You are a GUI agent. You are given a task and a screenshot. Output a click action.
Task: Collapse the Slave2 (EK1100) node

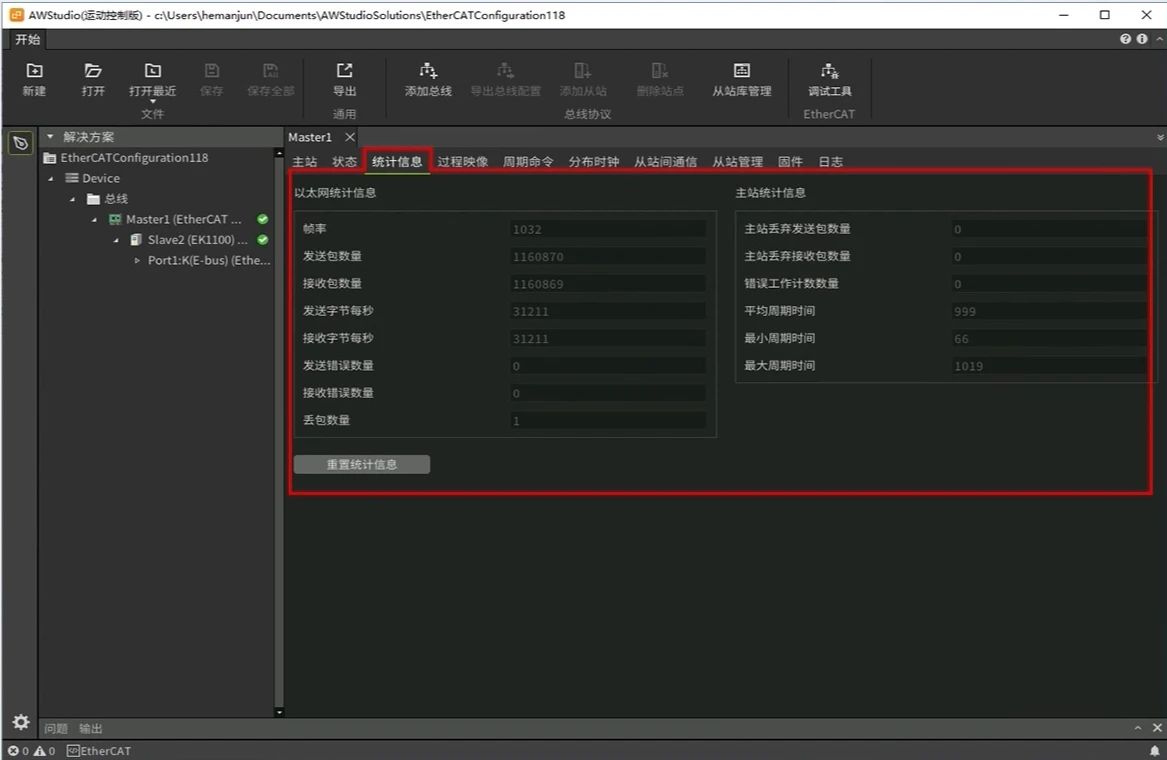pyautogui.click(x=116, y=240)
